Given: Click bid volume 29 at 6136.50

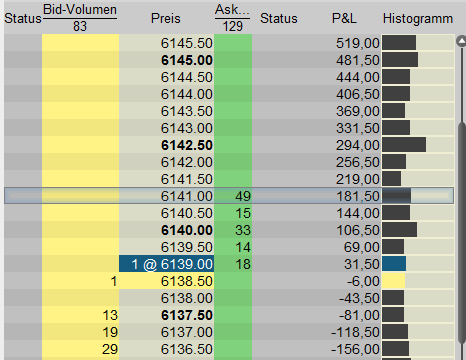Looking at the screenshot, I should pos(110,349).
